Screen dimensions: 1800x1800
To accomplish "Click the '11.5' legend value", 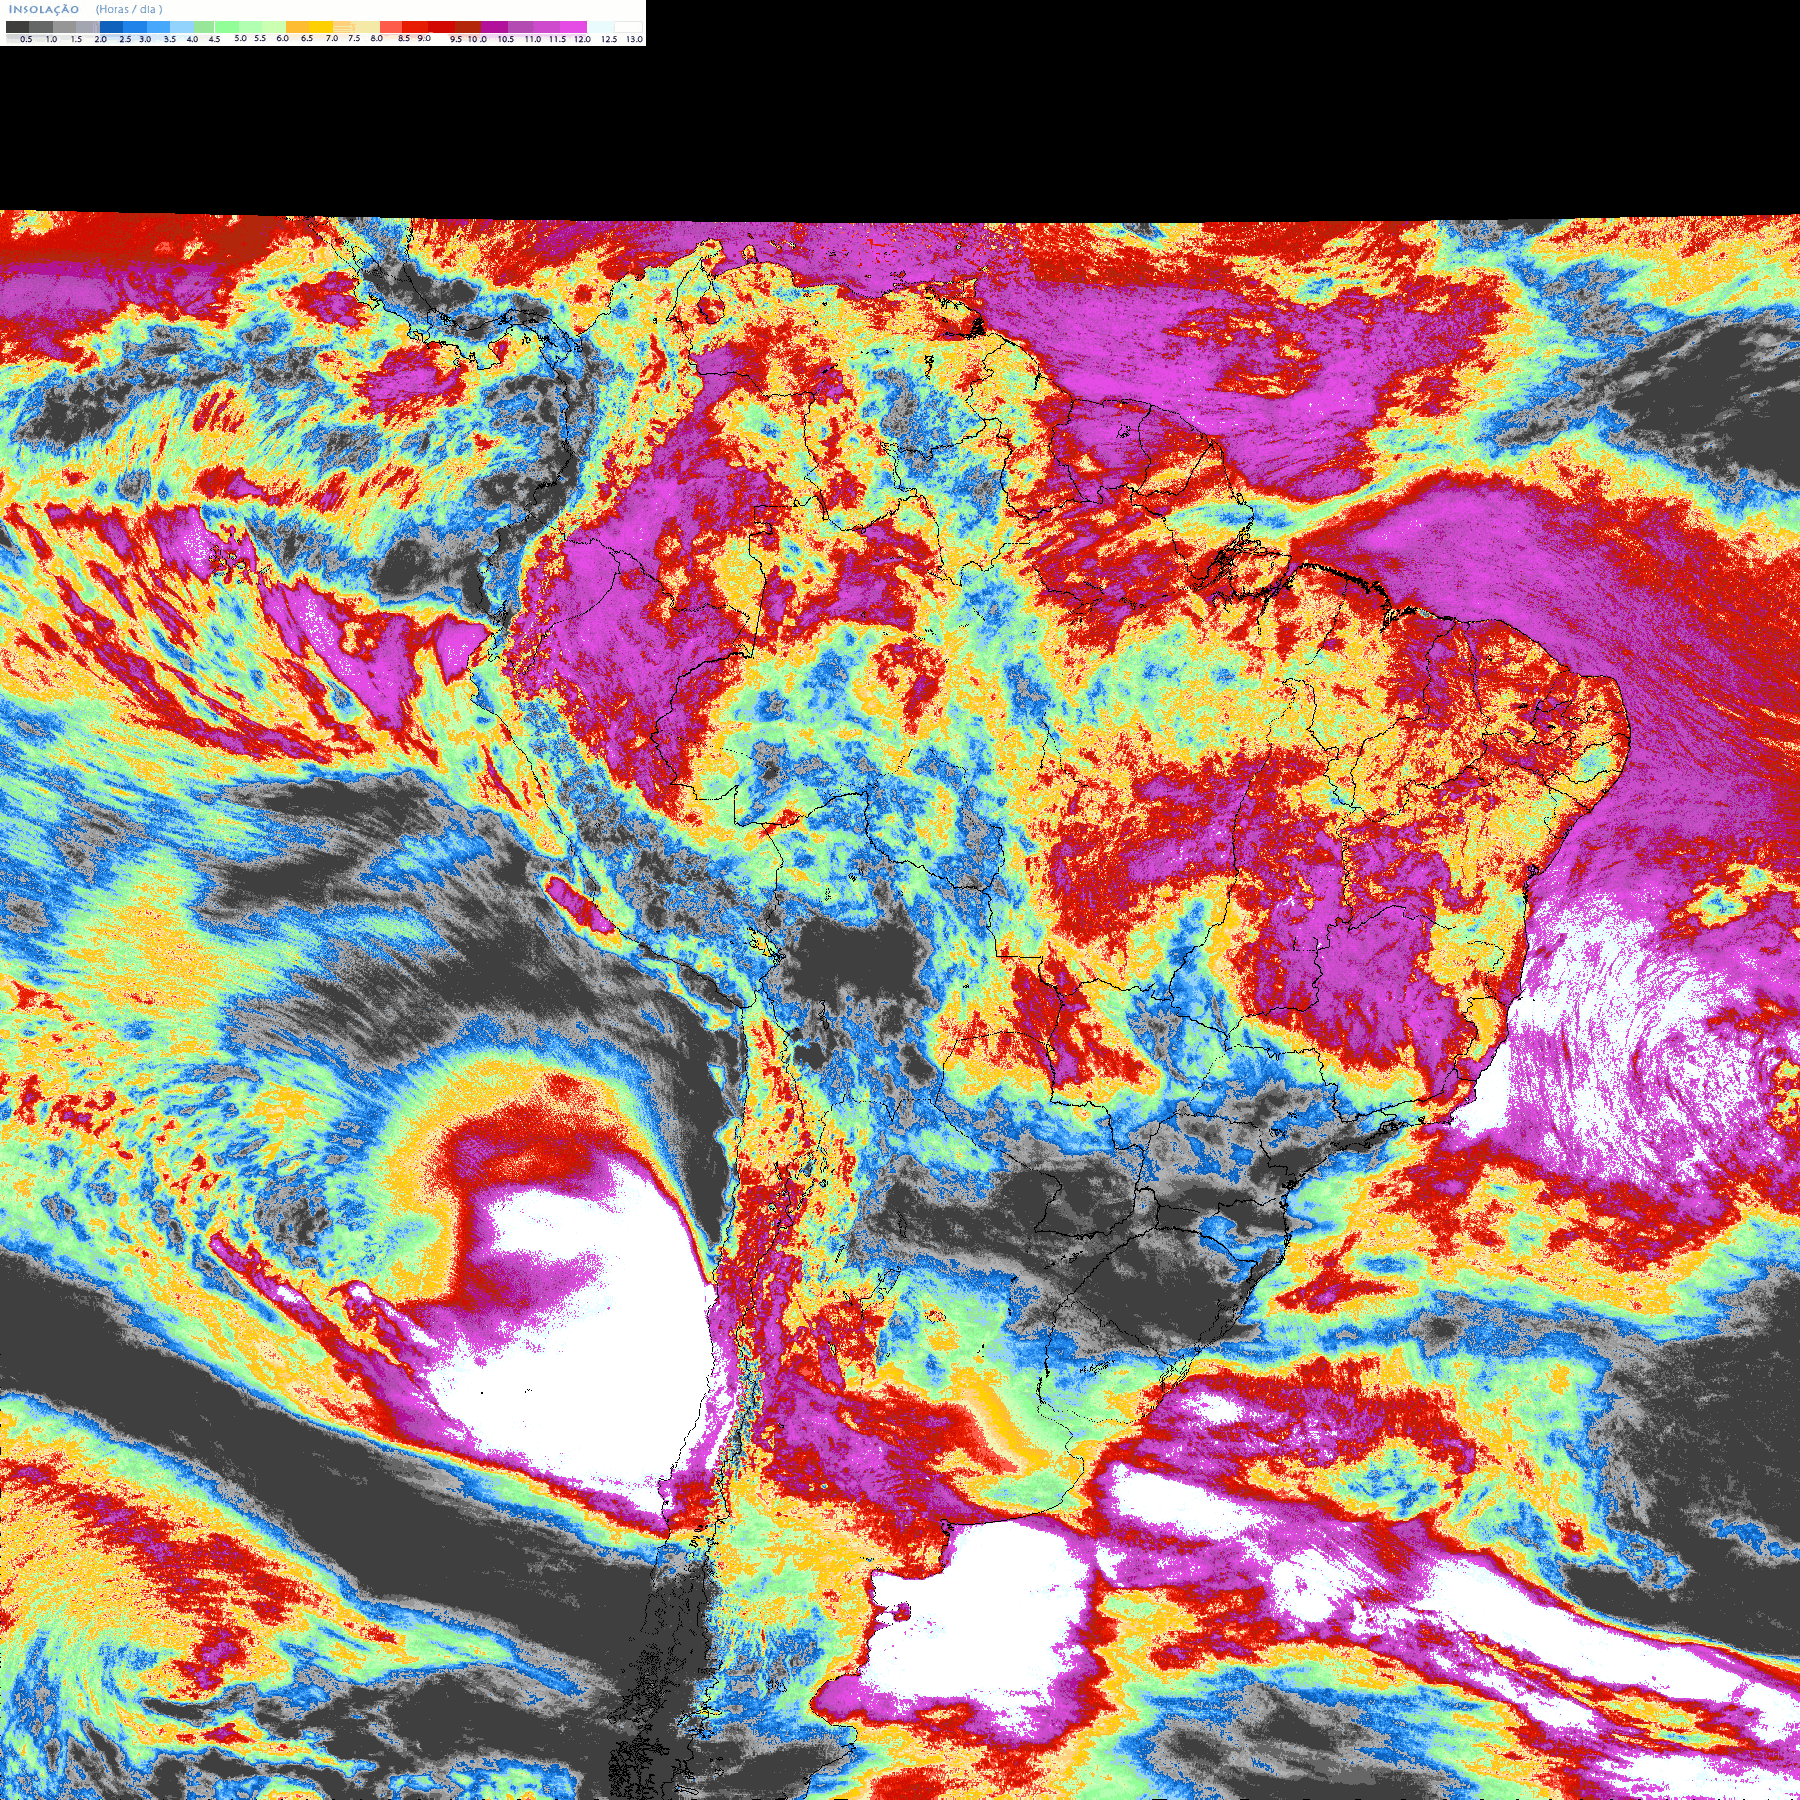I will [557, 39].
